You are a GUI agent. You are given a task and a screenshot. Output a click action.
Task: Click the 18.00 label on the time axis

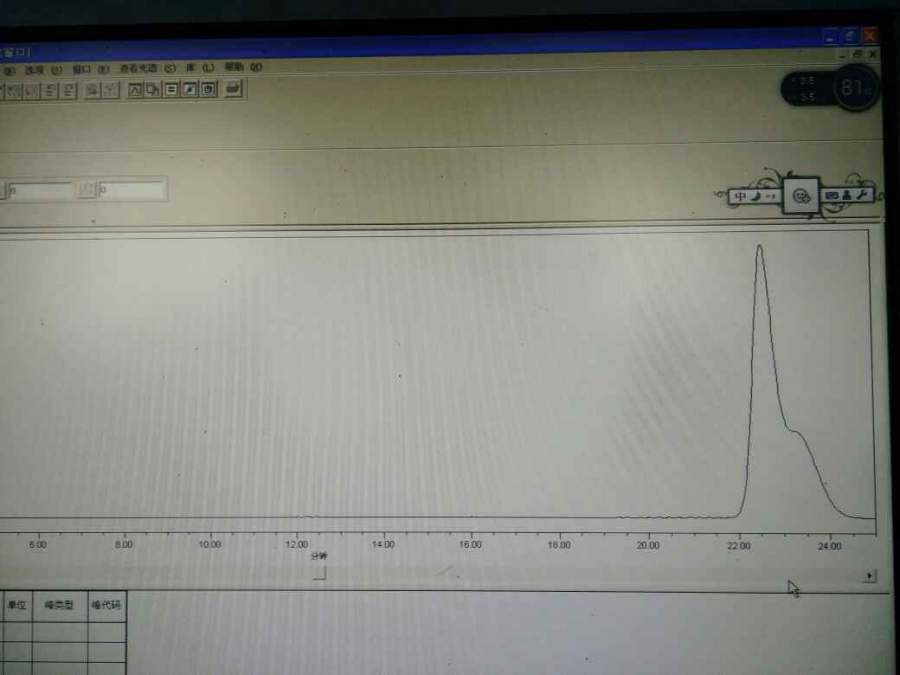click(559, 545)
